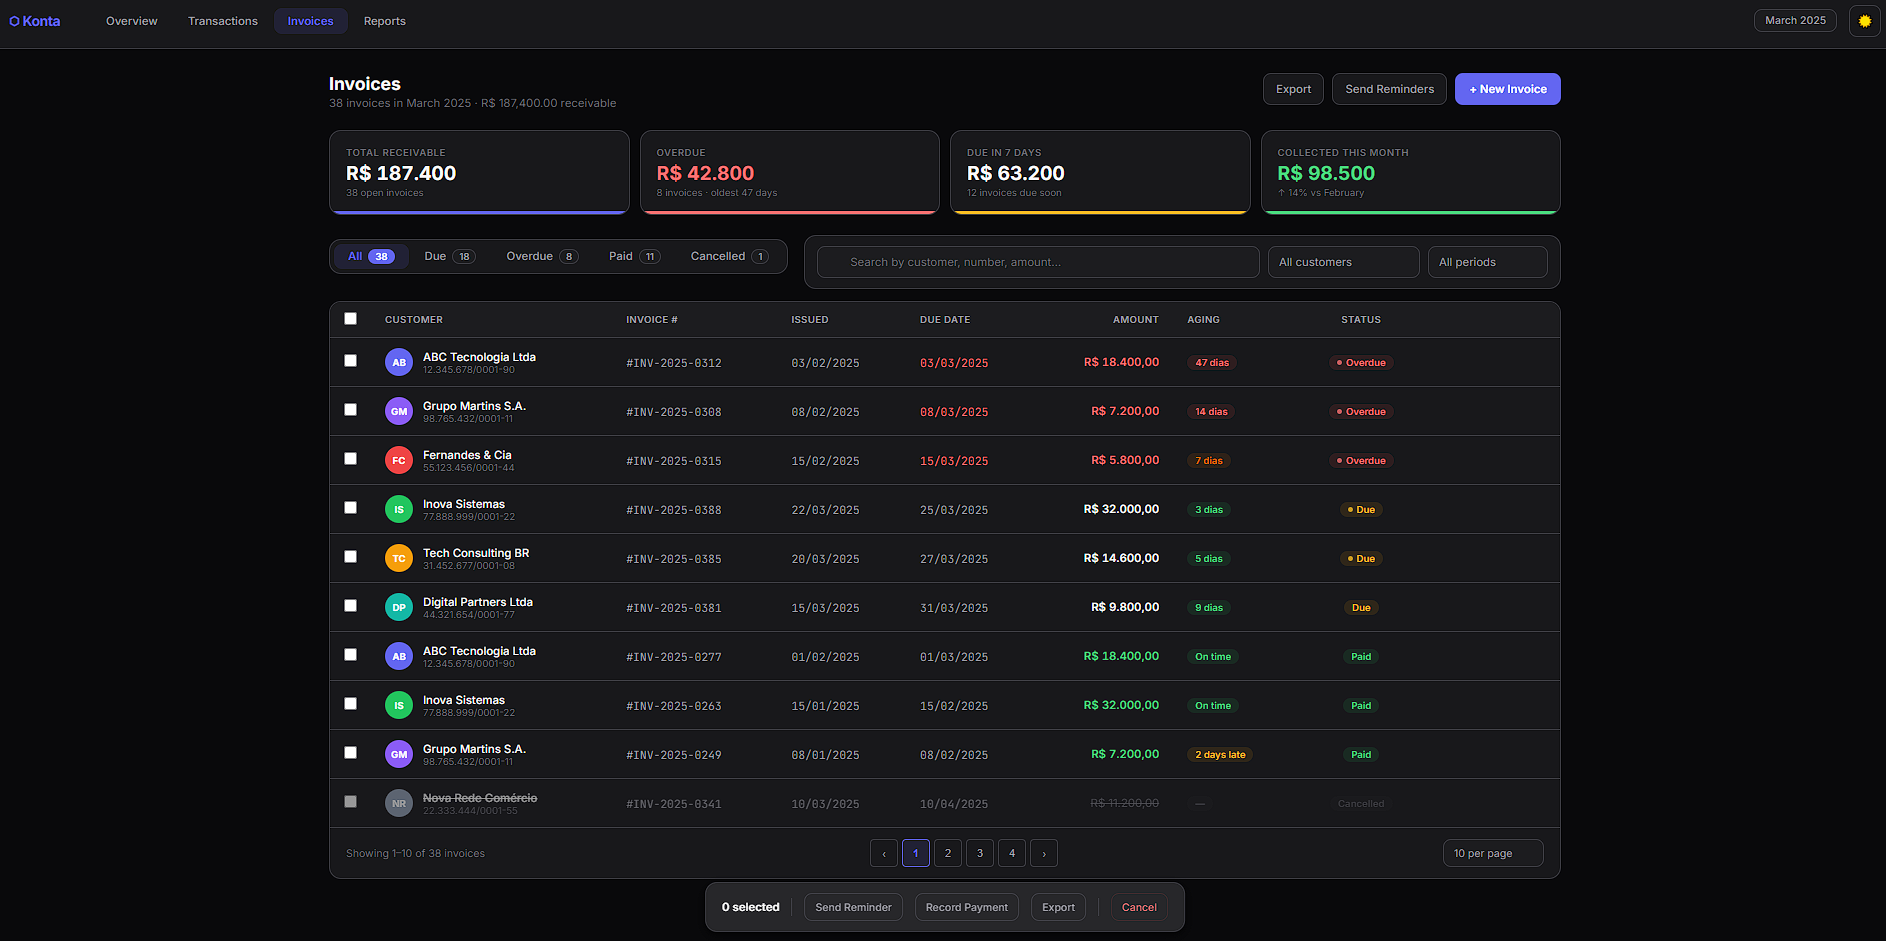The image size is (1886, 941).
Task: Click the Konta logo
Action: click(x=35, y=21)
